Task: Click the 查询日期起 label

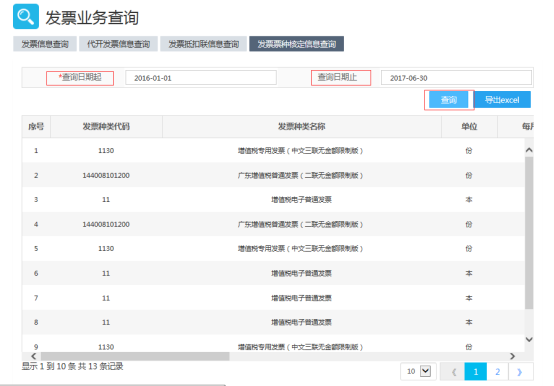Action: (80, 77)
